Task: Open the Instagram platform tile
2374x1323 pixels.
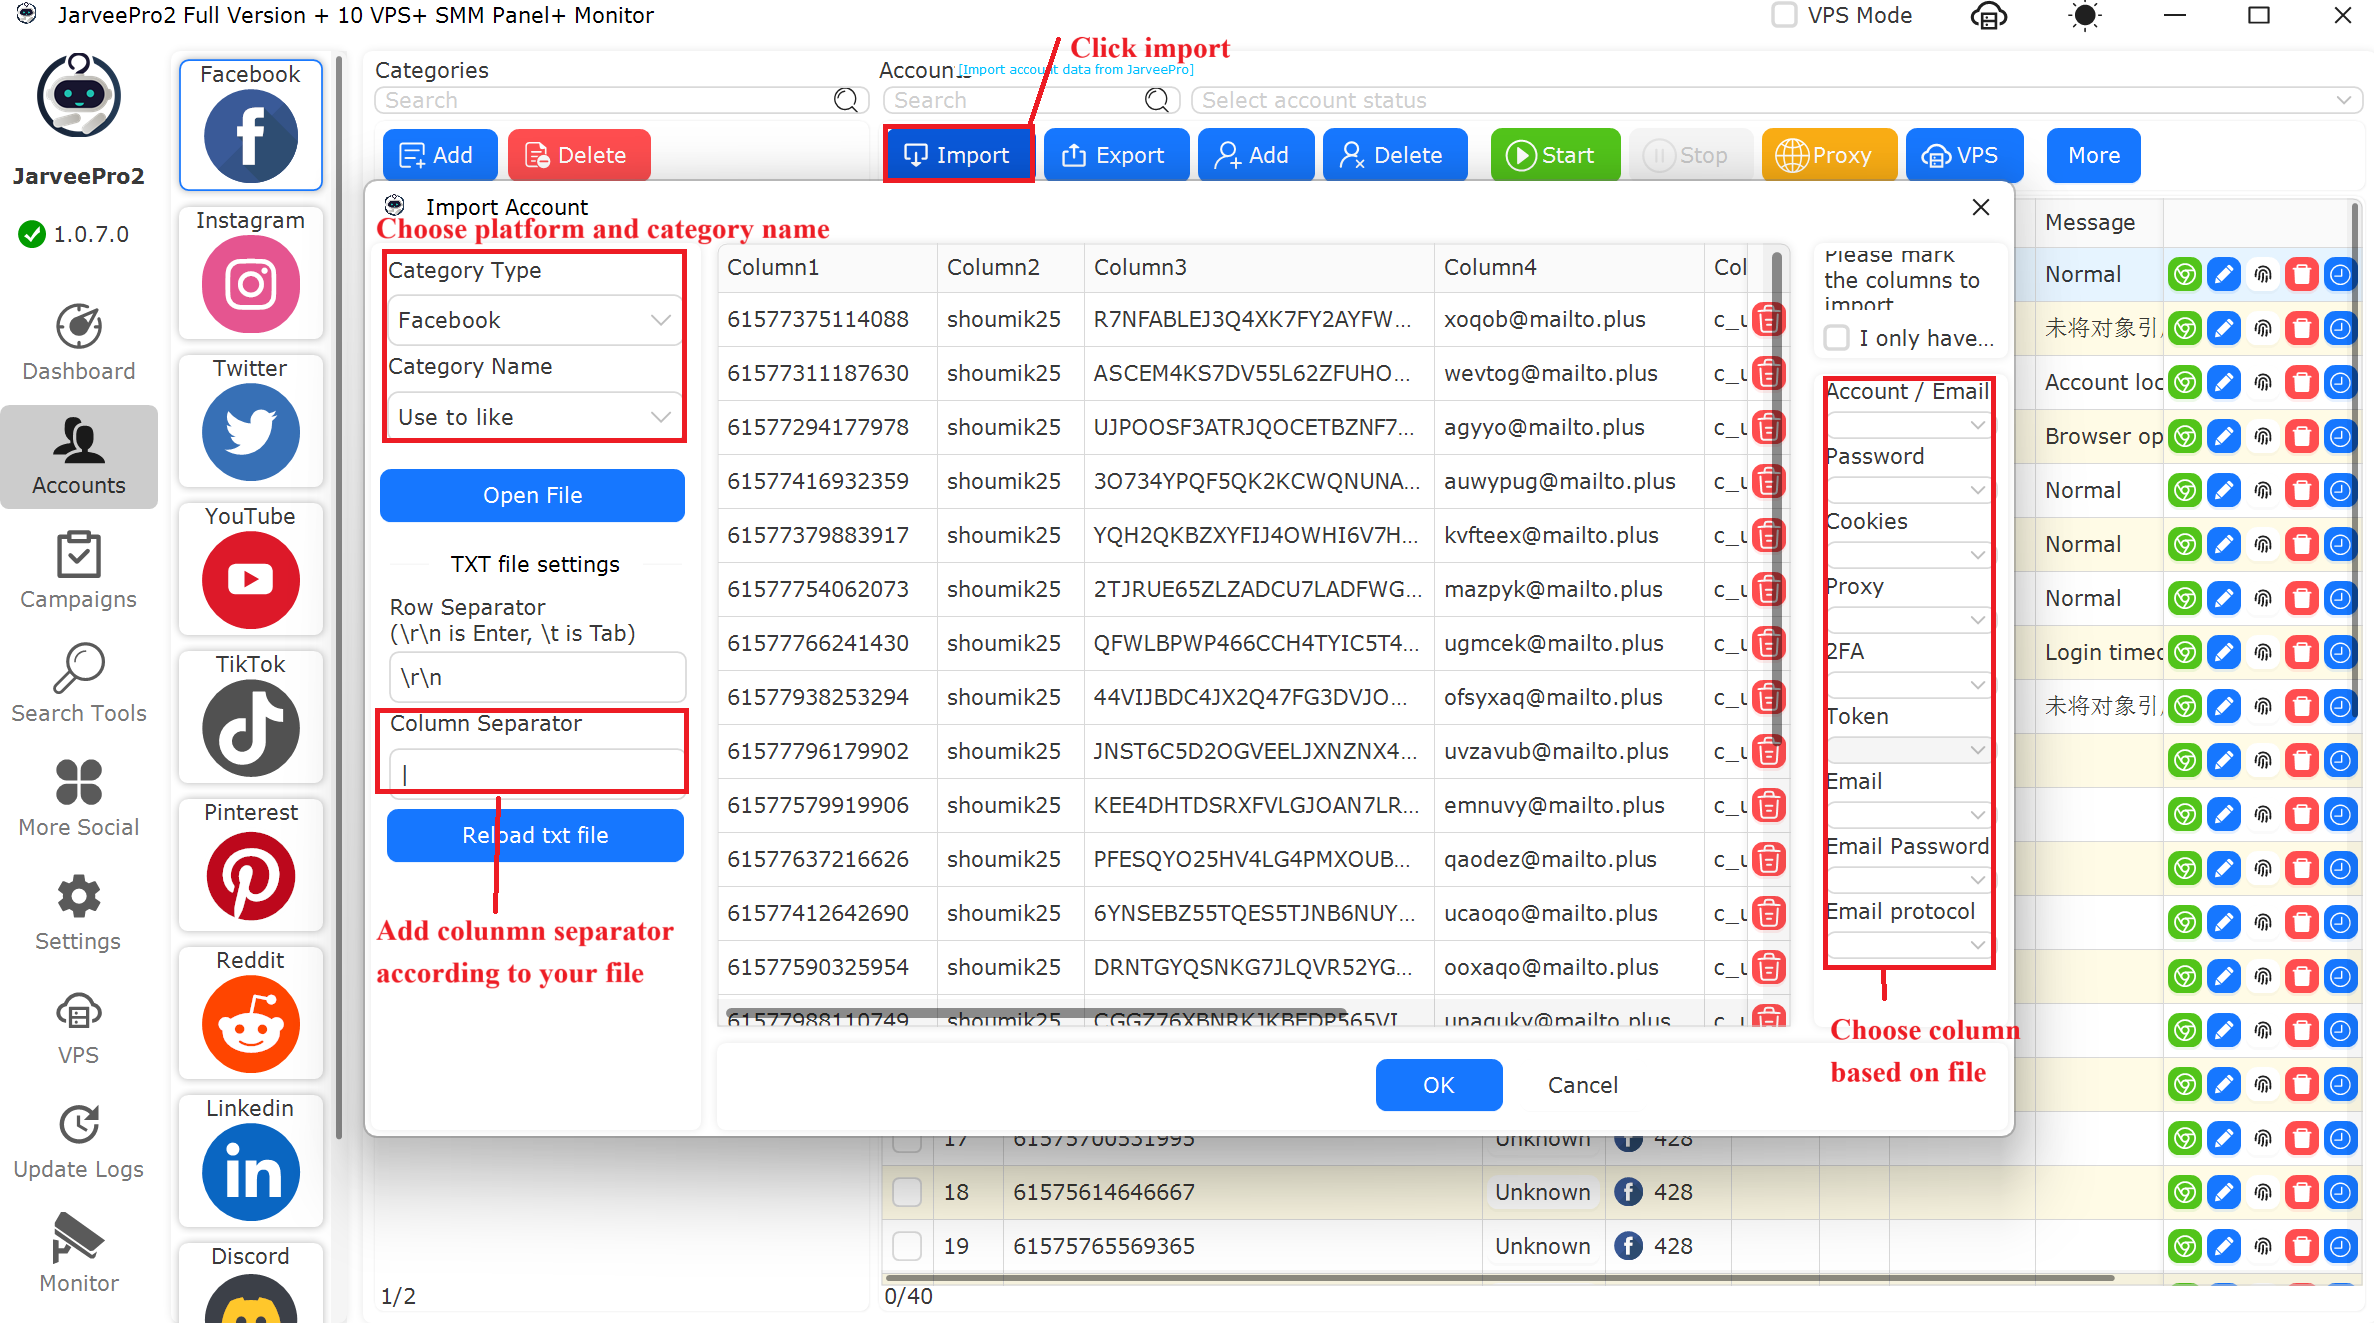Action: click(250, 273)
